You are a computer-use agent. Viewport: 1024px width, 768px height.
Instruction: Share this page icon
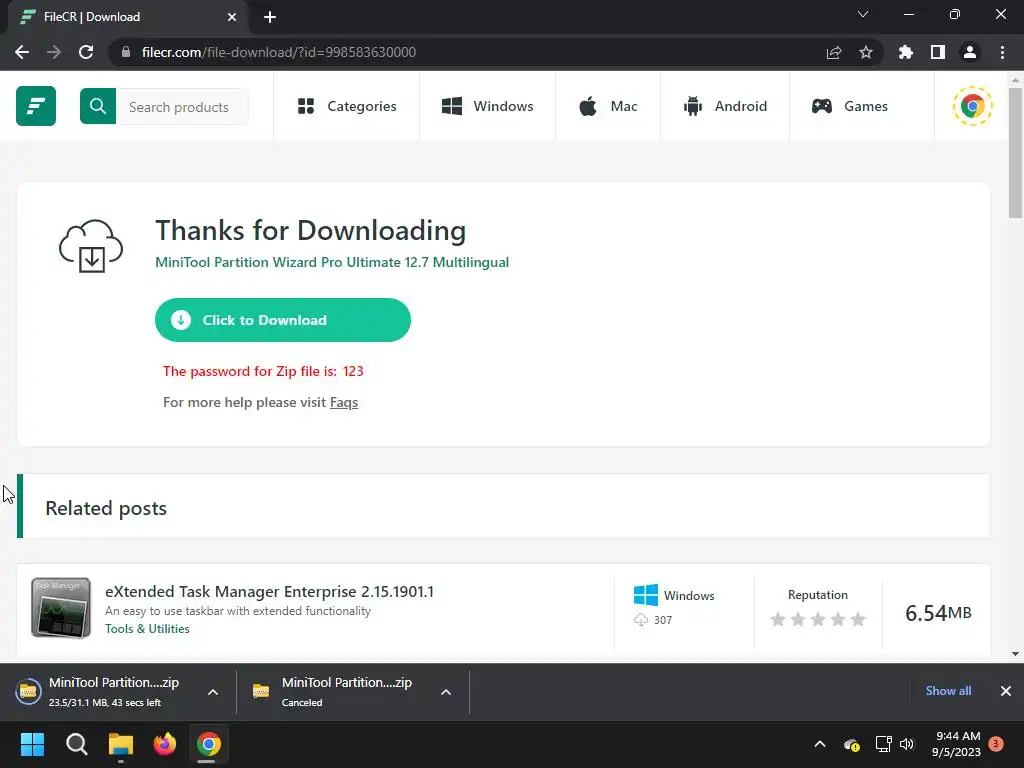click(834, 52)
